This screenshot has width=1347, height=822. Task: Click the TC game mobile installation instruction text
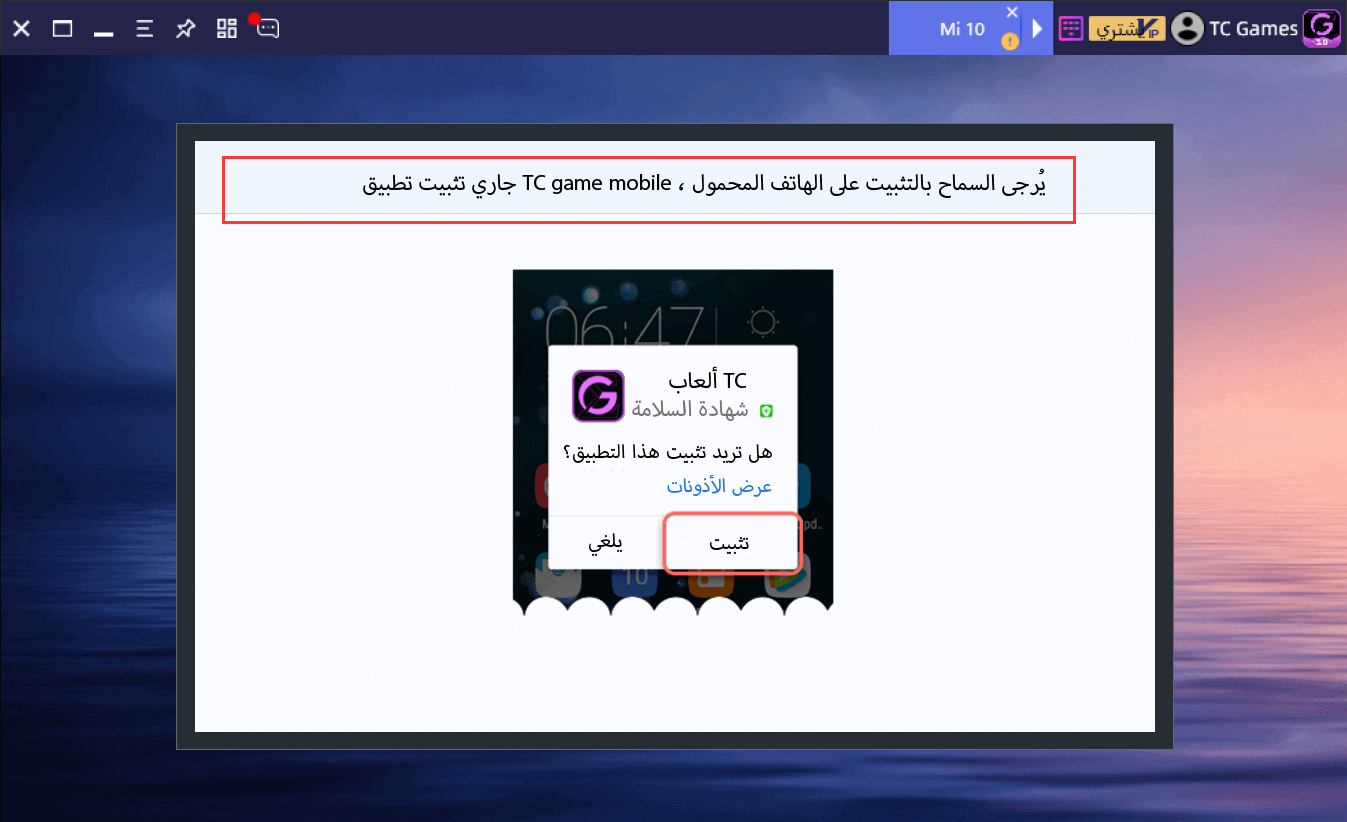704,186
